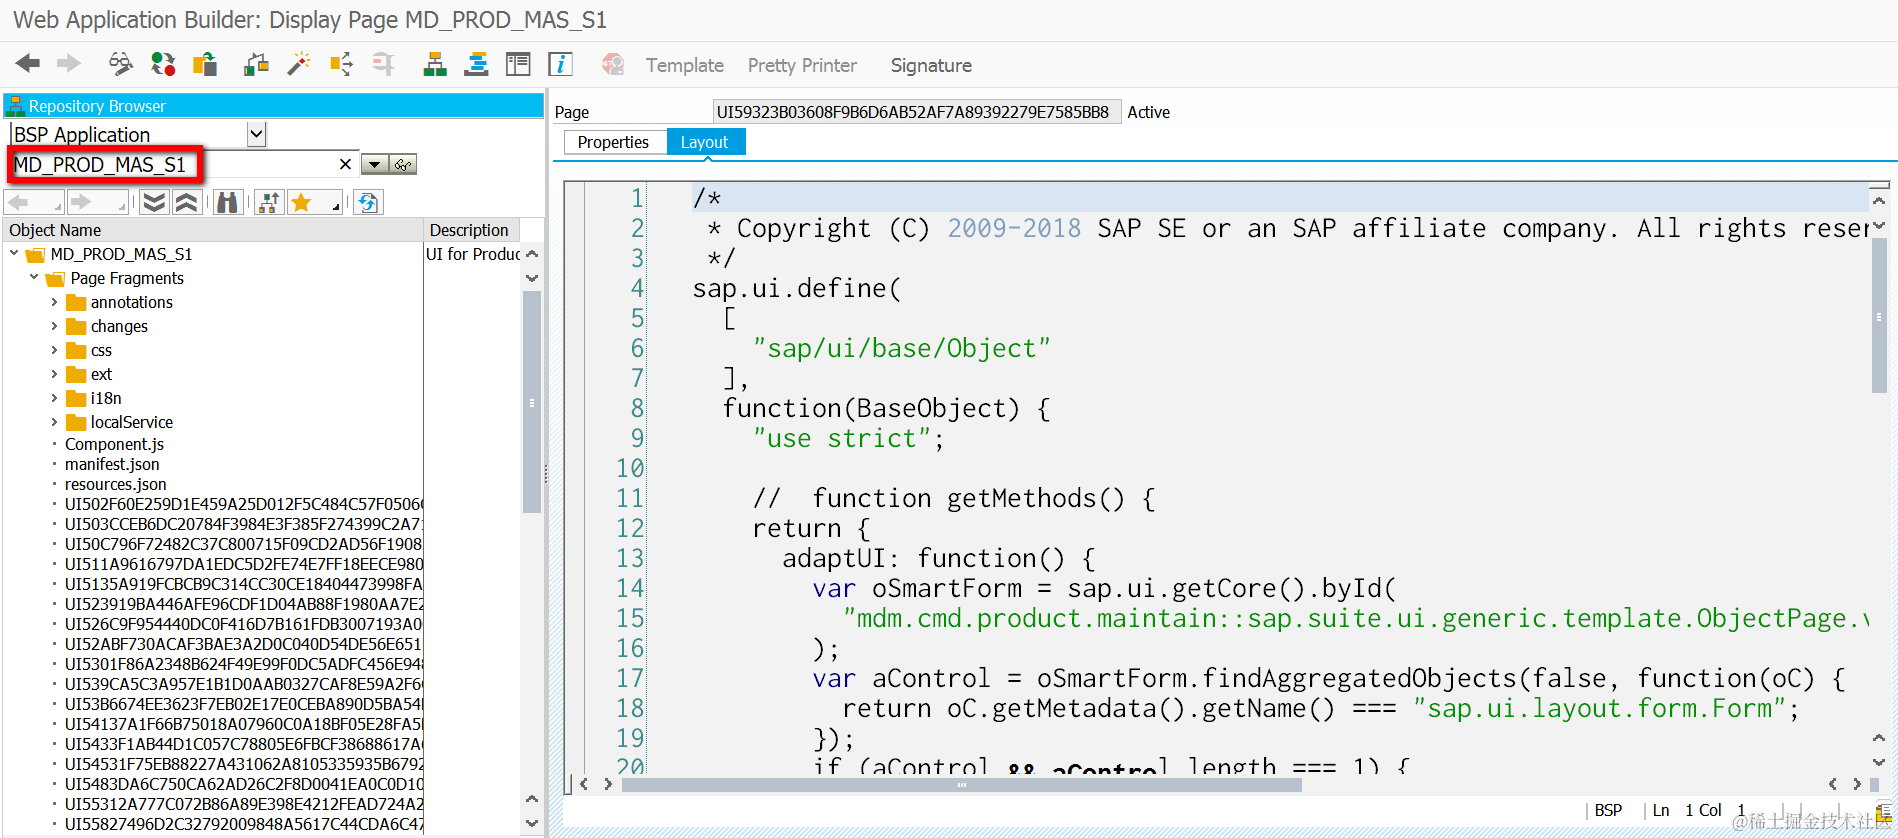The image size is (1898, 838).
Task: Click the Page name field
Action: [916, 112]
